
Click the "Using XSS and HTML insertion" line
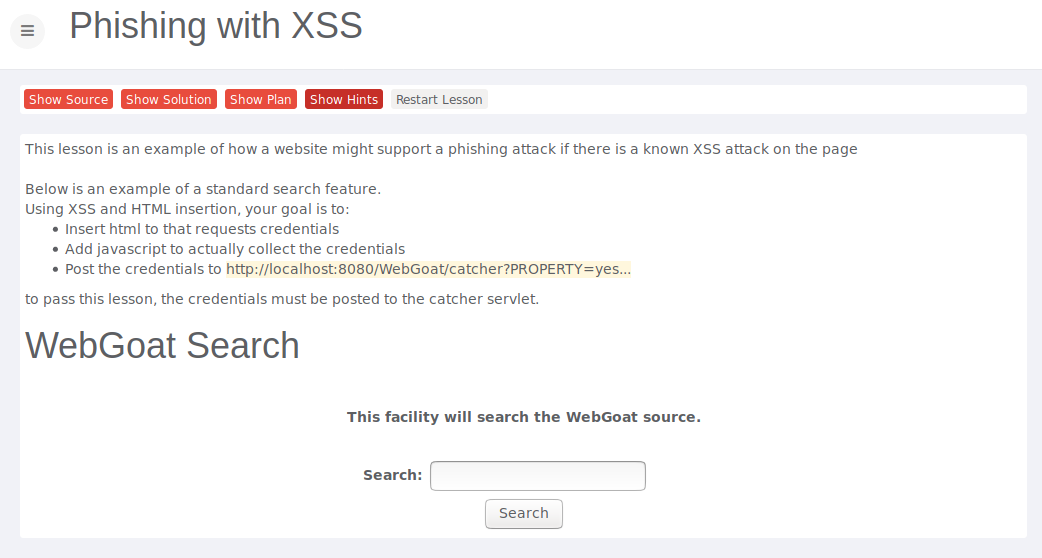[187, 209]
